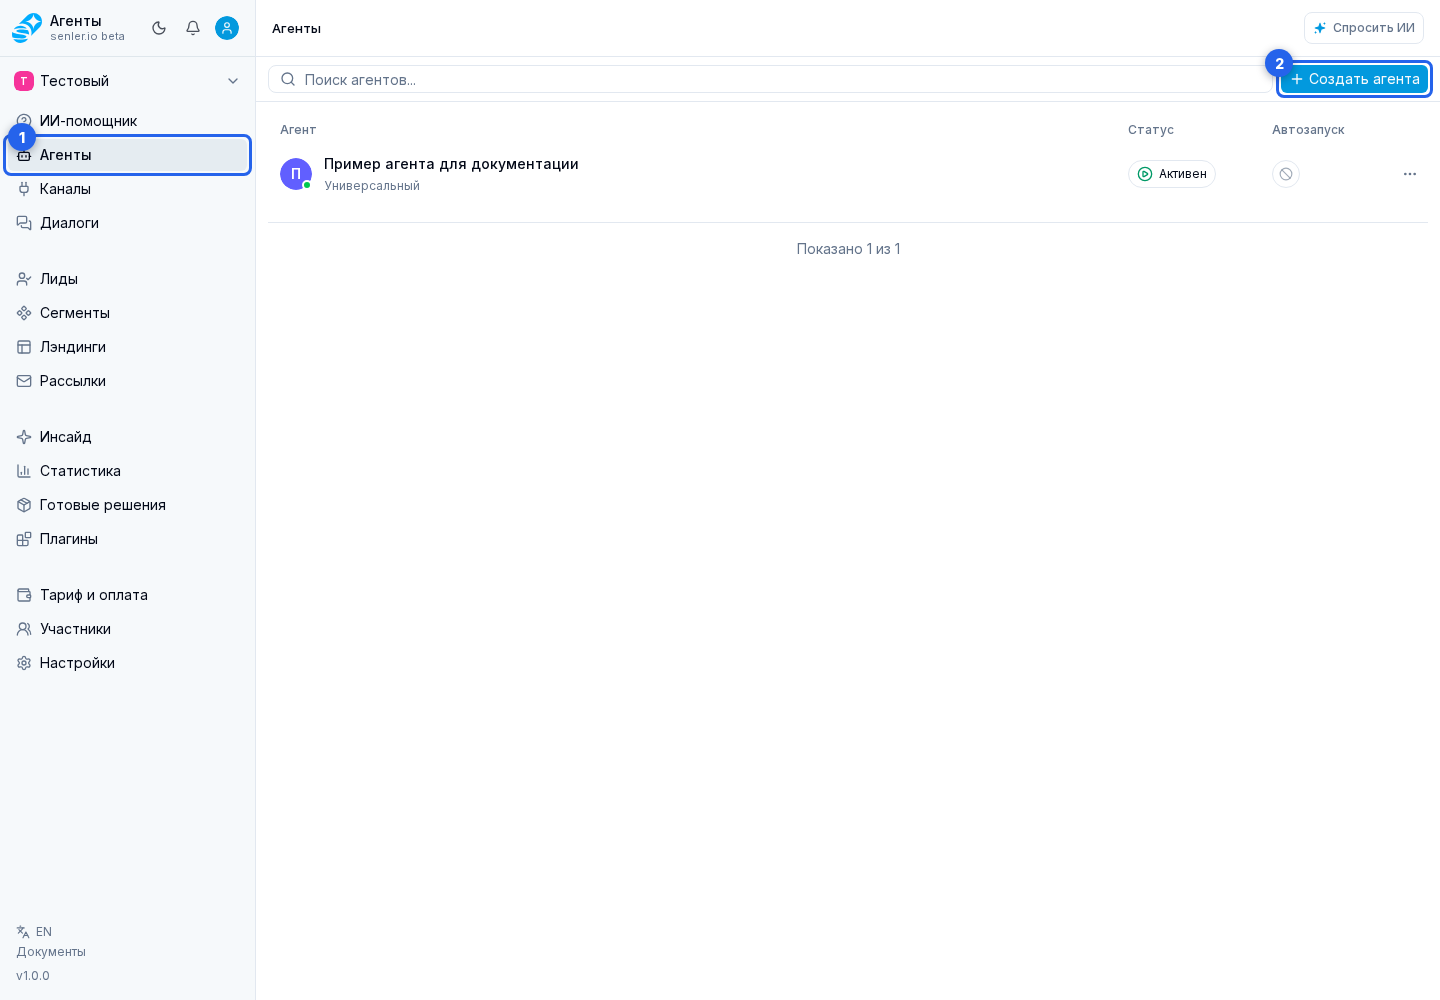Open Агенты in the sidebar

(x=128, y=155)
